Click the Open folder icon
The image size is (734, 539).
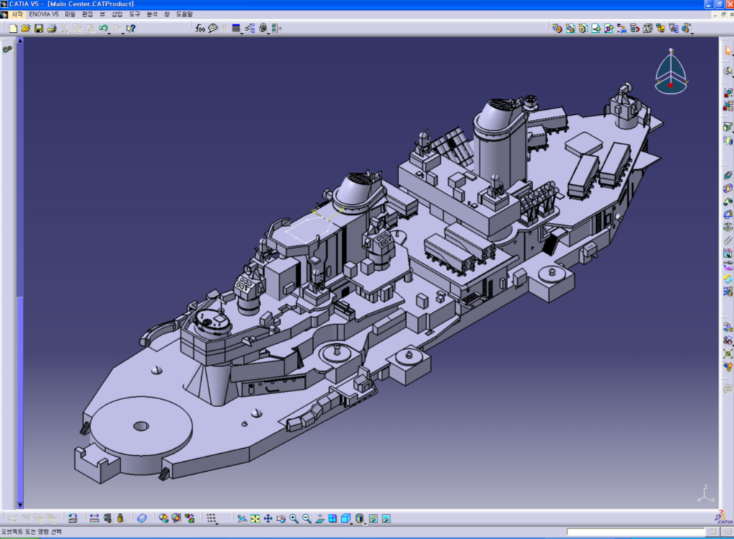coord(26,28)
